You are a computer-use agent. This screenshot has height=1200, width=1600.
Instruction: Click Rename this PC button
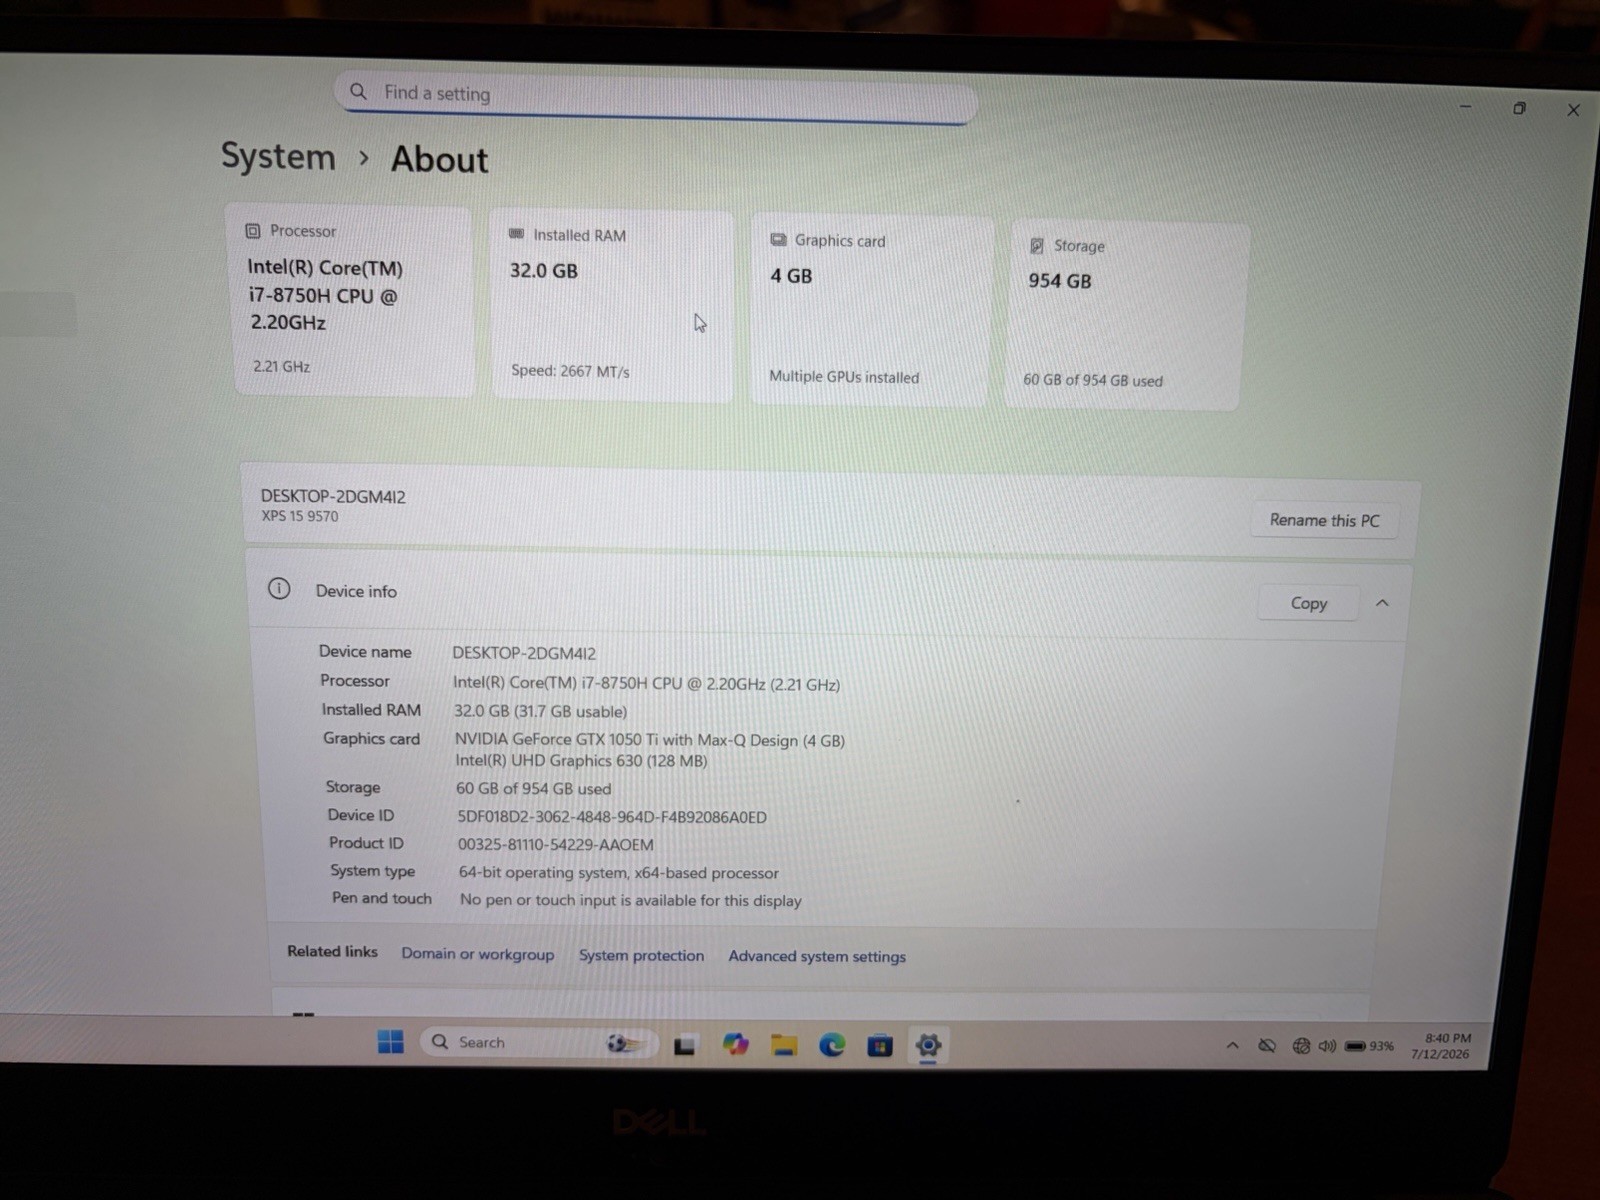pos(1324,520)
